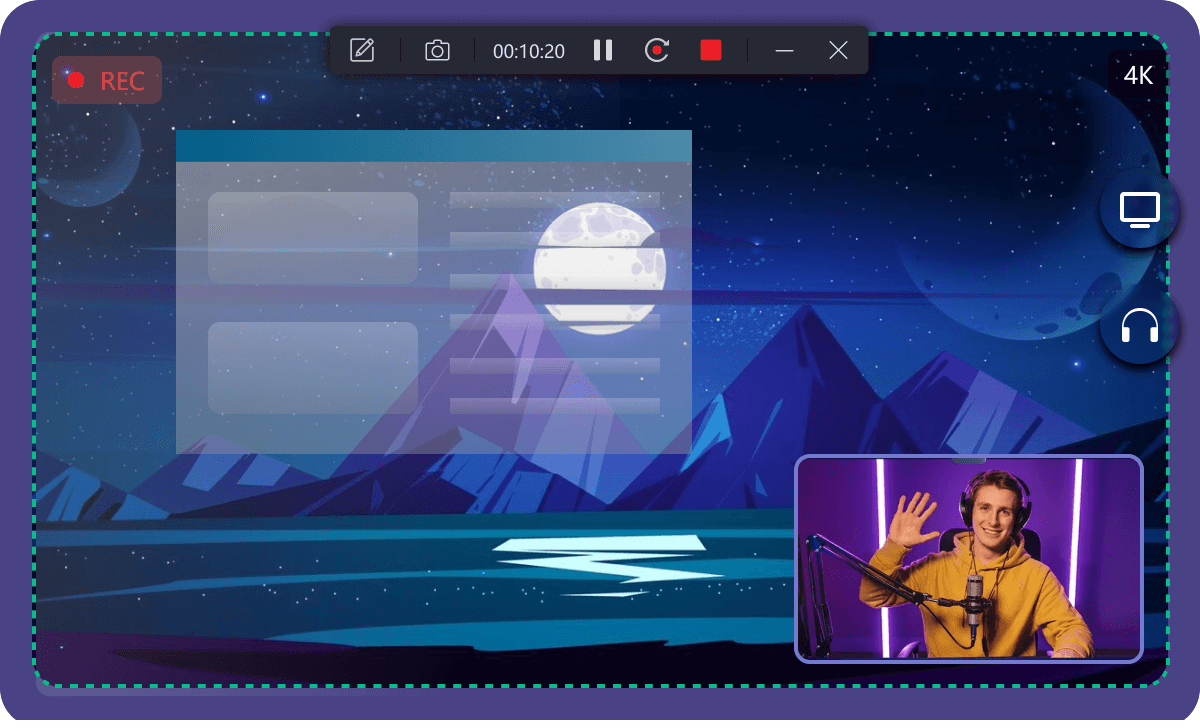This screenshot has height=728, width=1200.
Task: Click the bottom text line placeholder in the window
Action: [x=554, y=405]
